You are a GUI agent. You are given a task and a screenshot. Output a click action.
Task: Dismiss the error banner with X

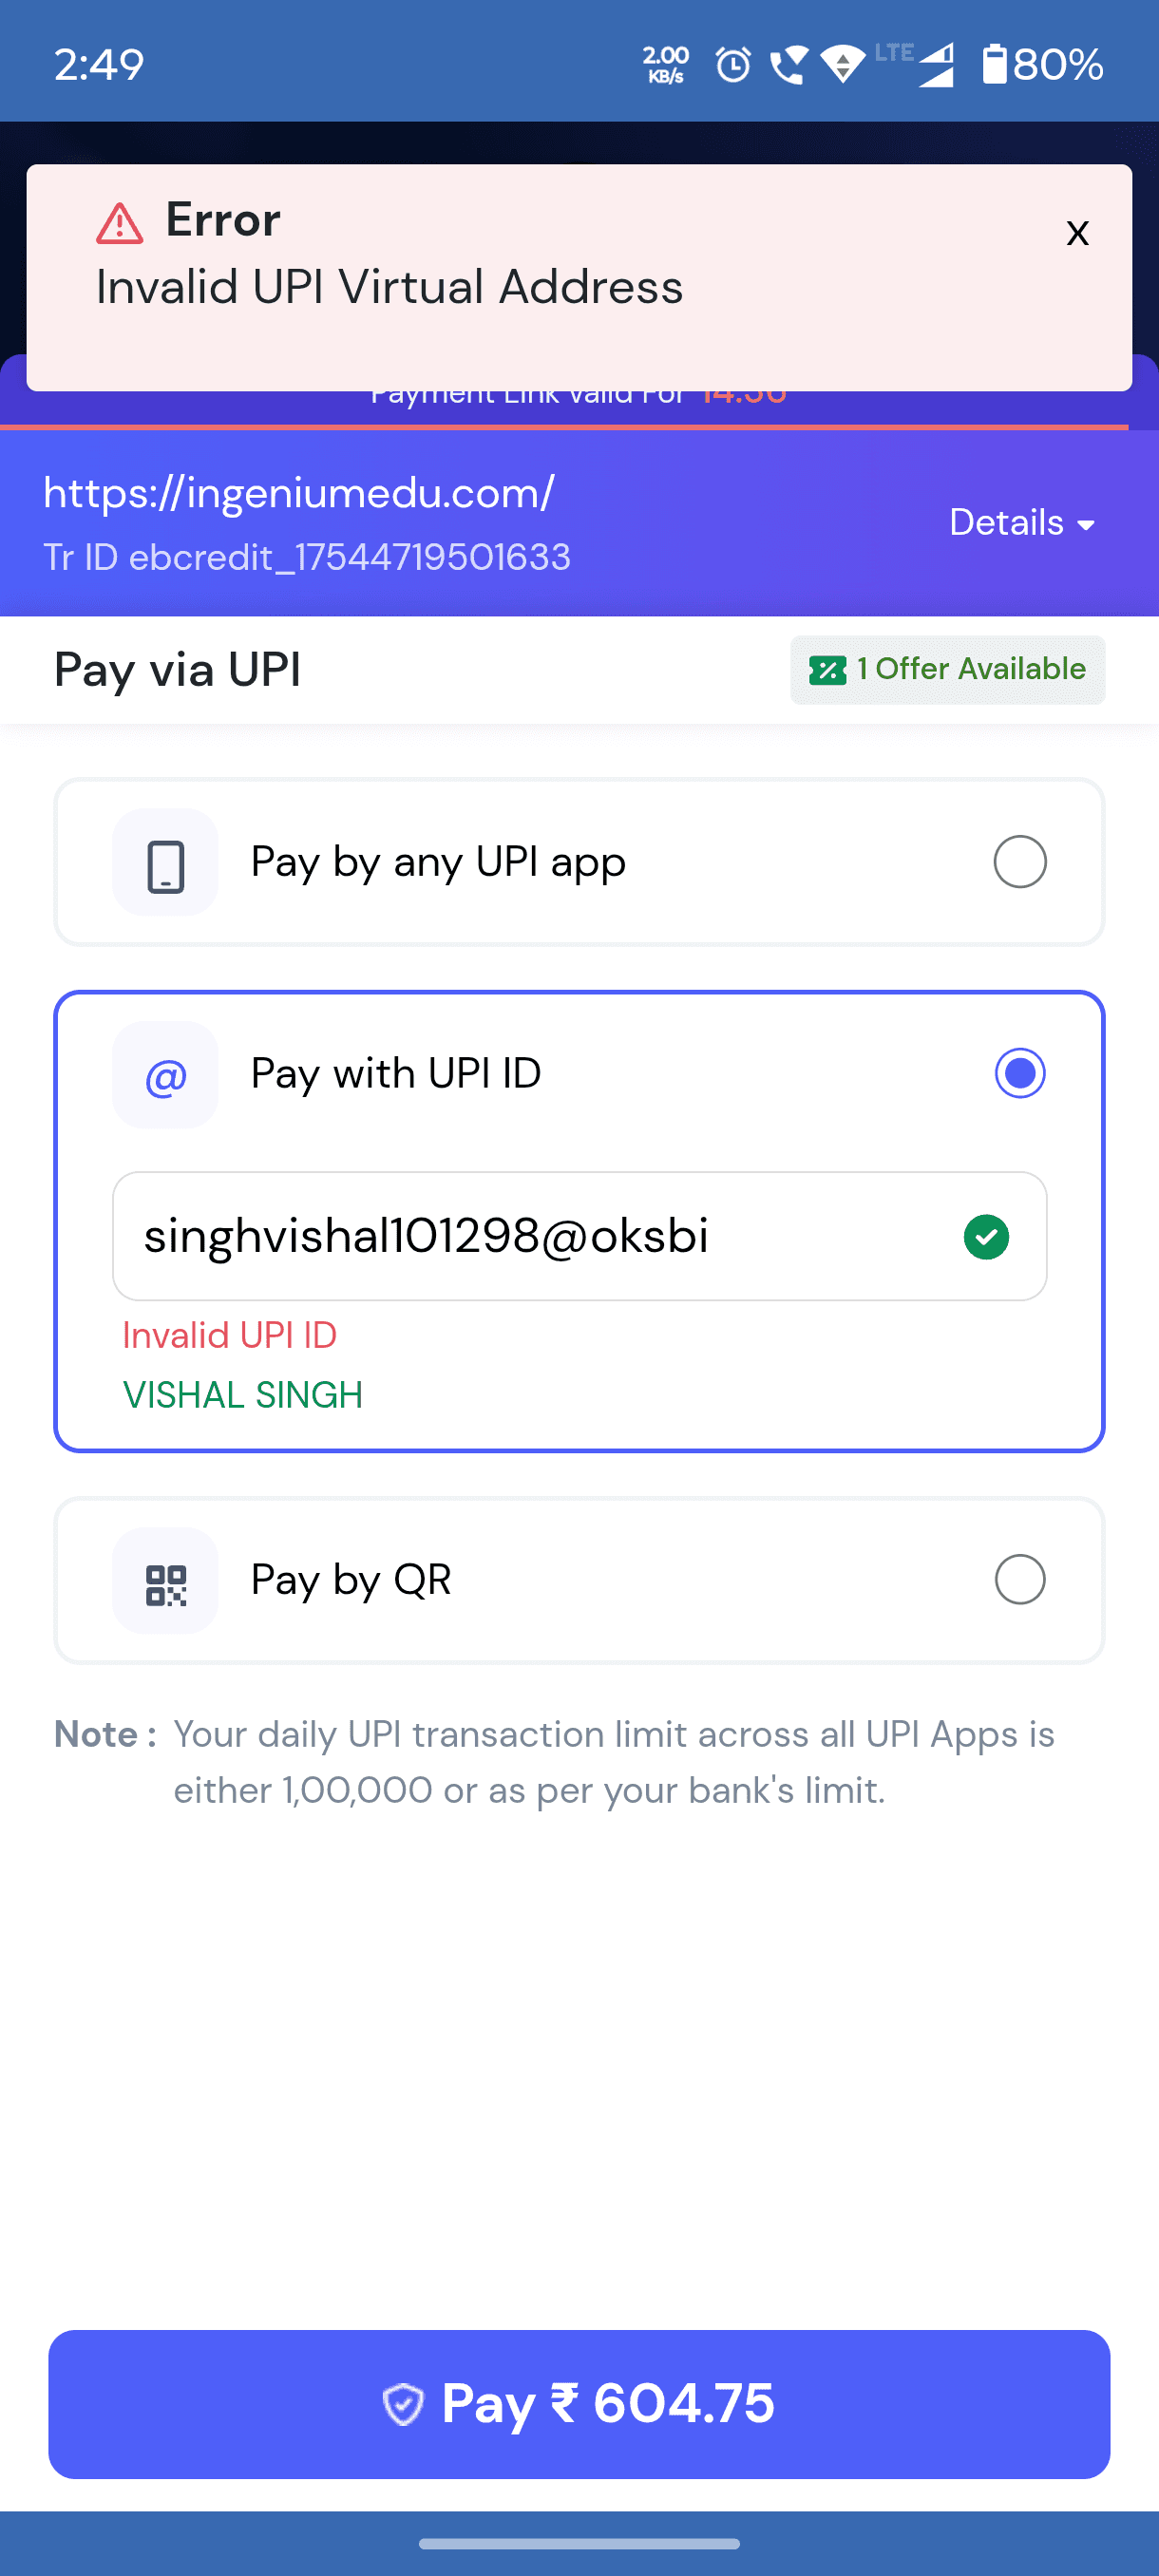1076,233
